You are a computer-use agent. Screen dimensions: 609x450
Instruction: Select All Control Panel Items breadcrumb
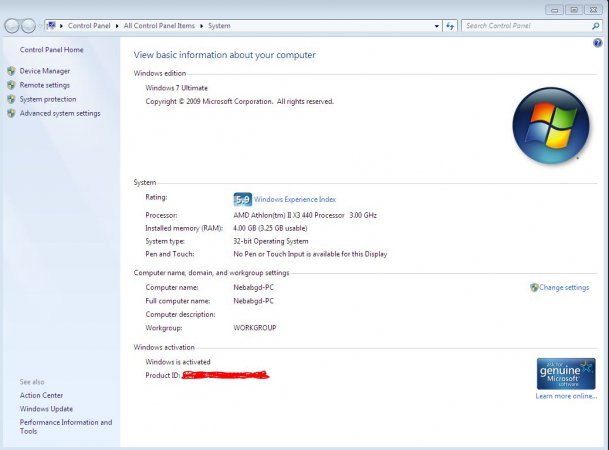tap(159, 26)
